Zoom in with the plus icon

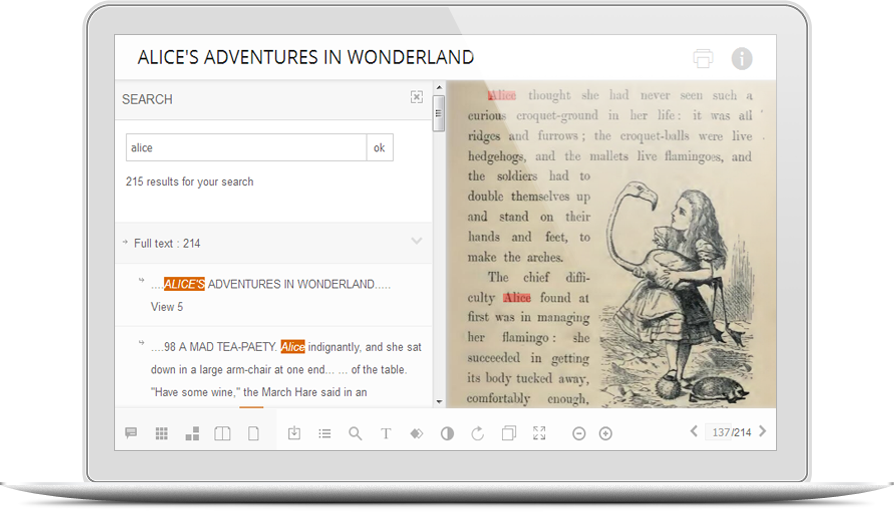(606, 434)
